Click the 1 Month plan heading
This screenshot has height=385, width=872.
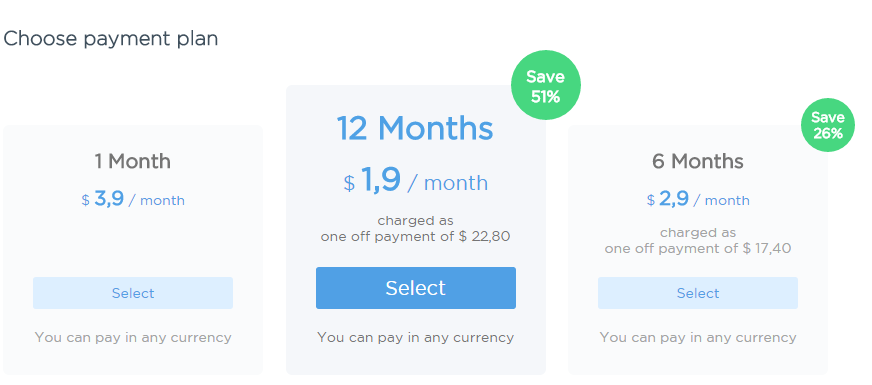pyautogui.click(x=132, y=161)
